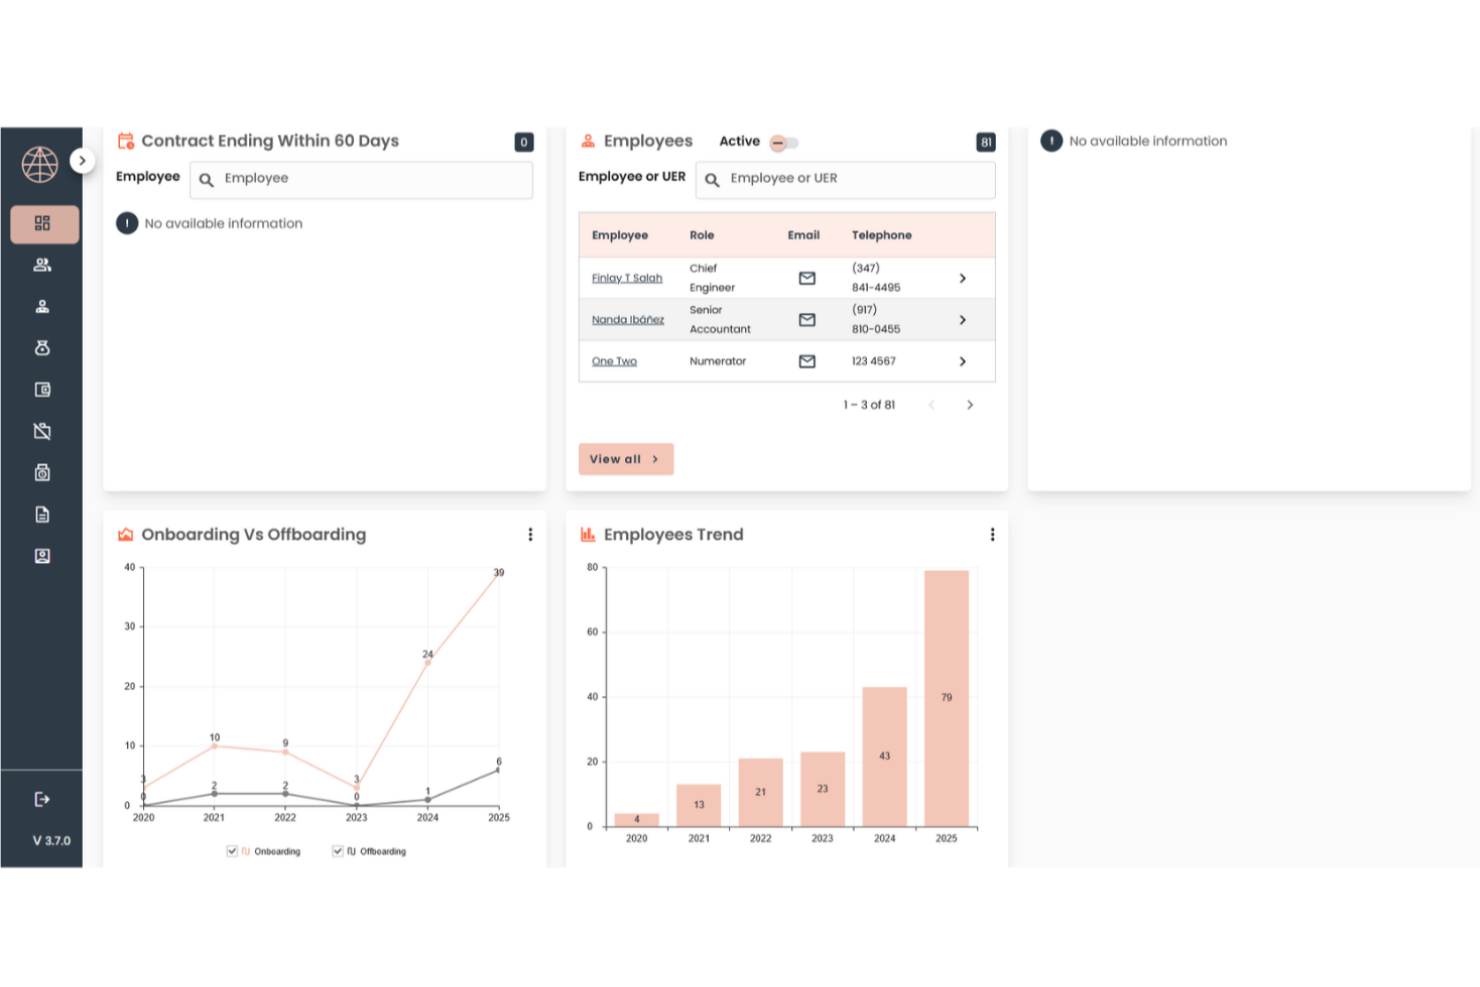Uncheck the Onboarding legend checkbox
The image size is (1480, 987).
click(x=231, y=851)
